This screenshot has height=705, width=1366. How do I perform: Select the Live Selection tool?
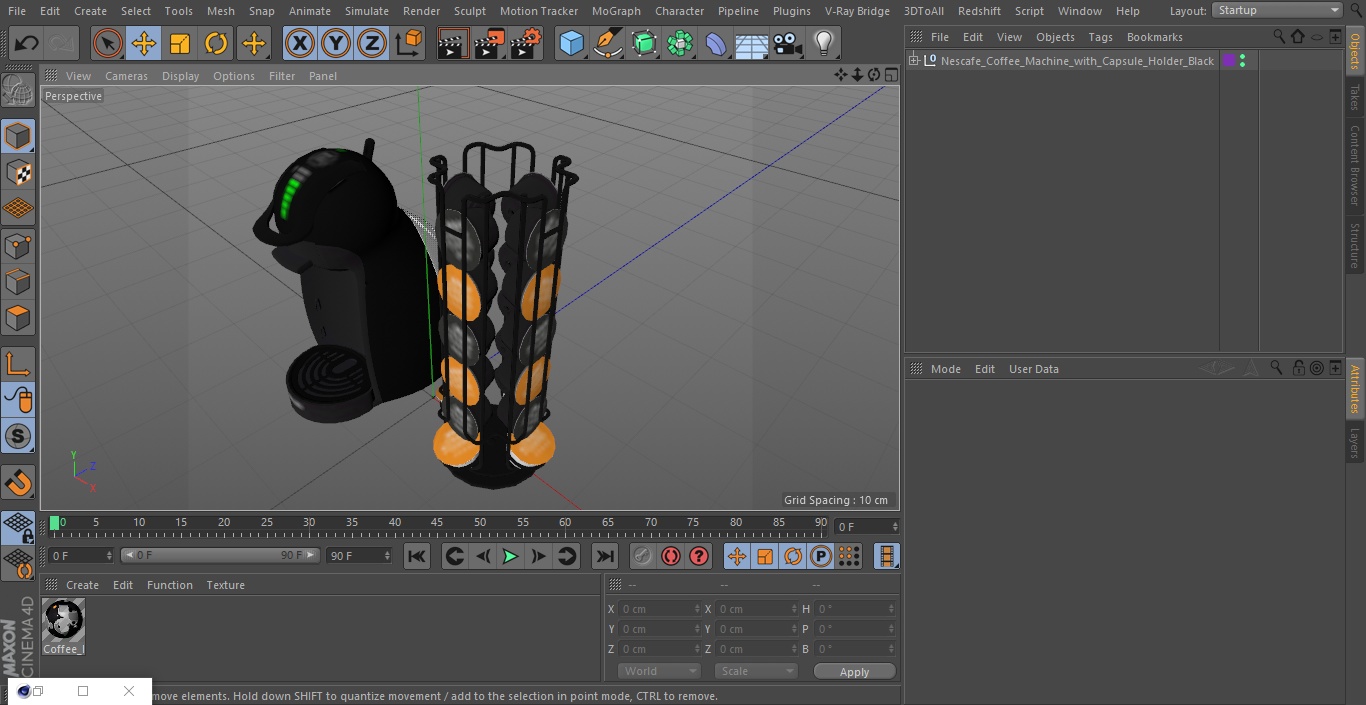tap(108, 43)
